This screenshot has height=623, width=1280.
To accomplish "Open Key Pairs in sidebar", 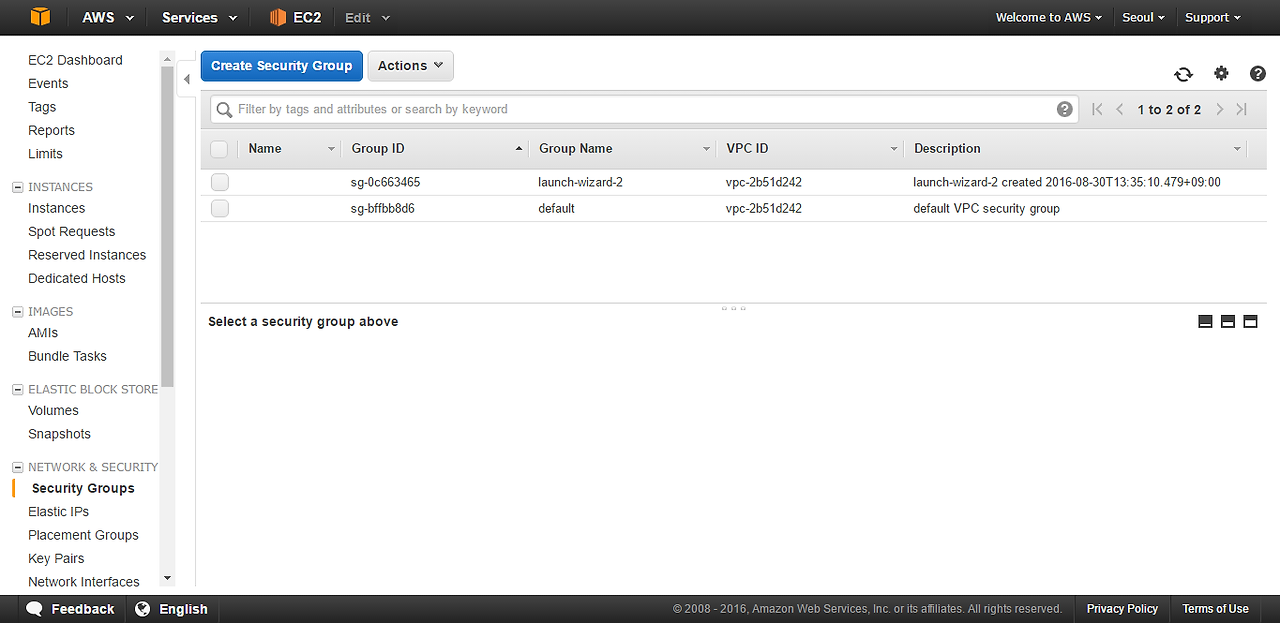I will pyautogui.click(x=56, y=559).
